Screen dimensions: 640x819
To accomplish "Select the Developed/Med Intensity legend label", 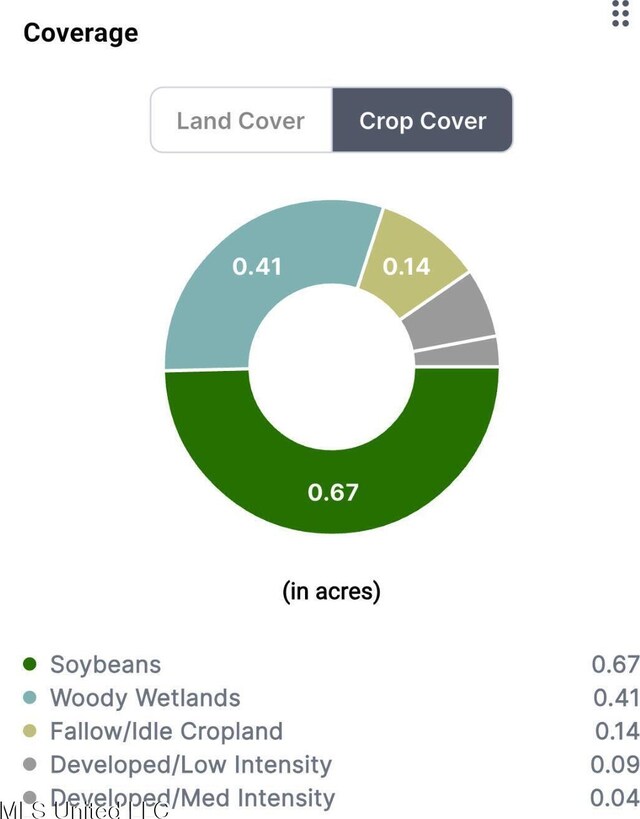I will click(x=192, y=799).
